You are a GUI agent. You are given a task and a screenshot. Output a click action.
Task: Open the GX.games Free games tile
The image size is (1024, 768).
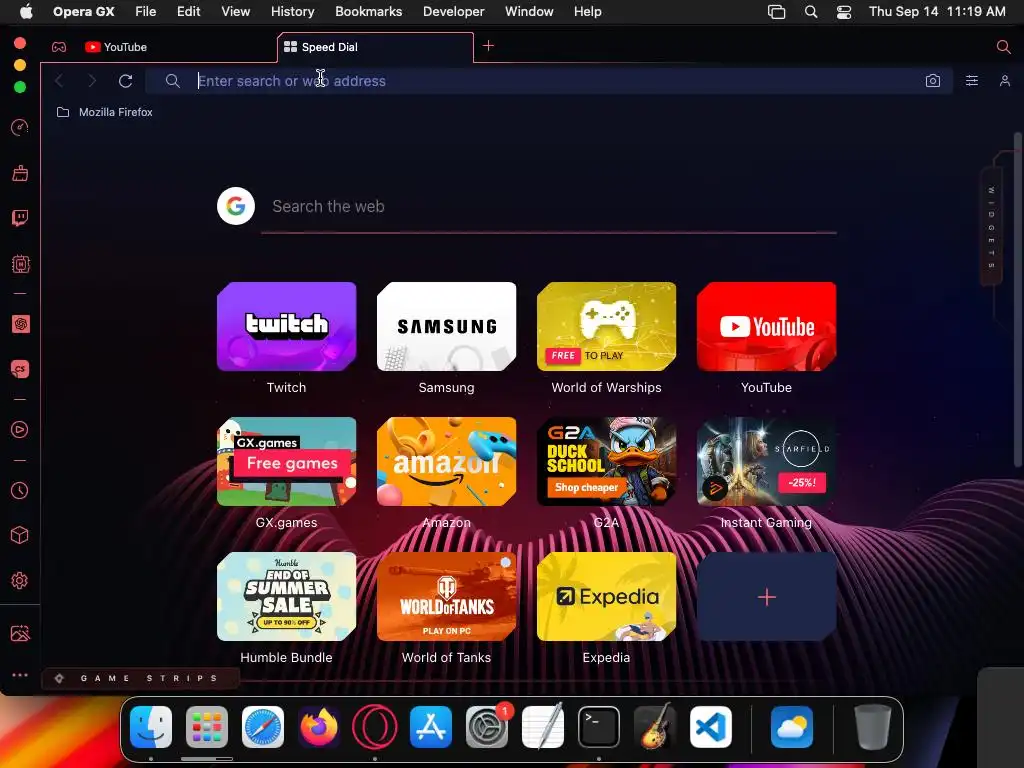[x=287, y=462]
